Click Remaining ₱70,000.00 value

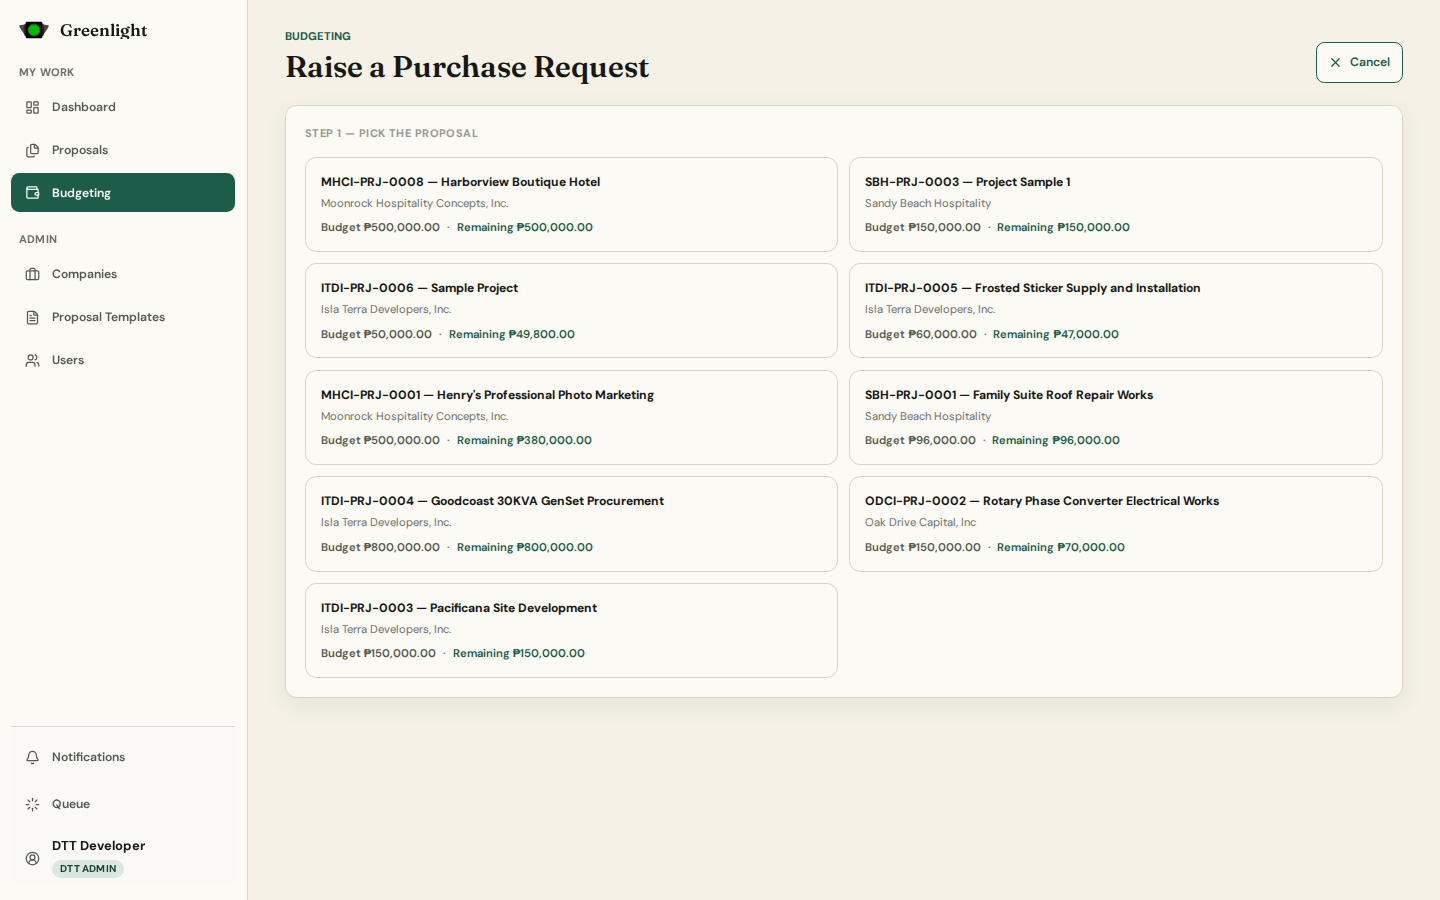1061,547
